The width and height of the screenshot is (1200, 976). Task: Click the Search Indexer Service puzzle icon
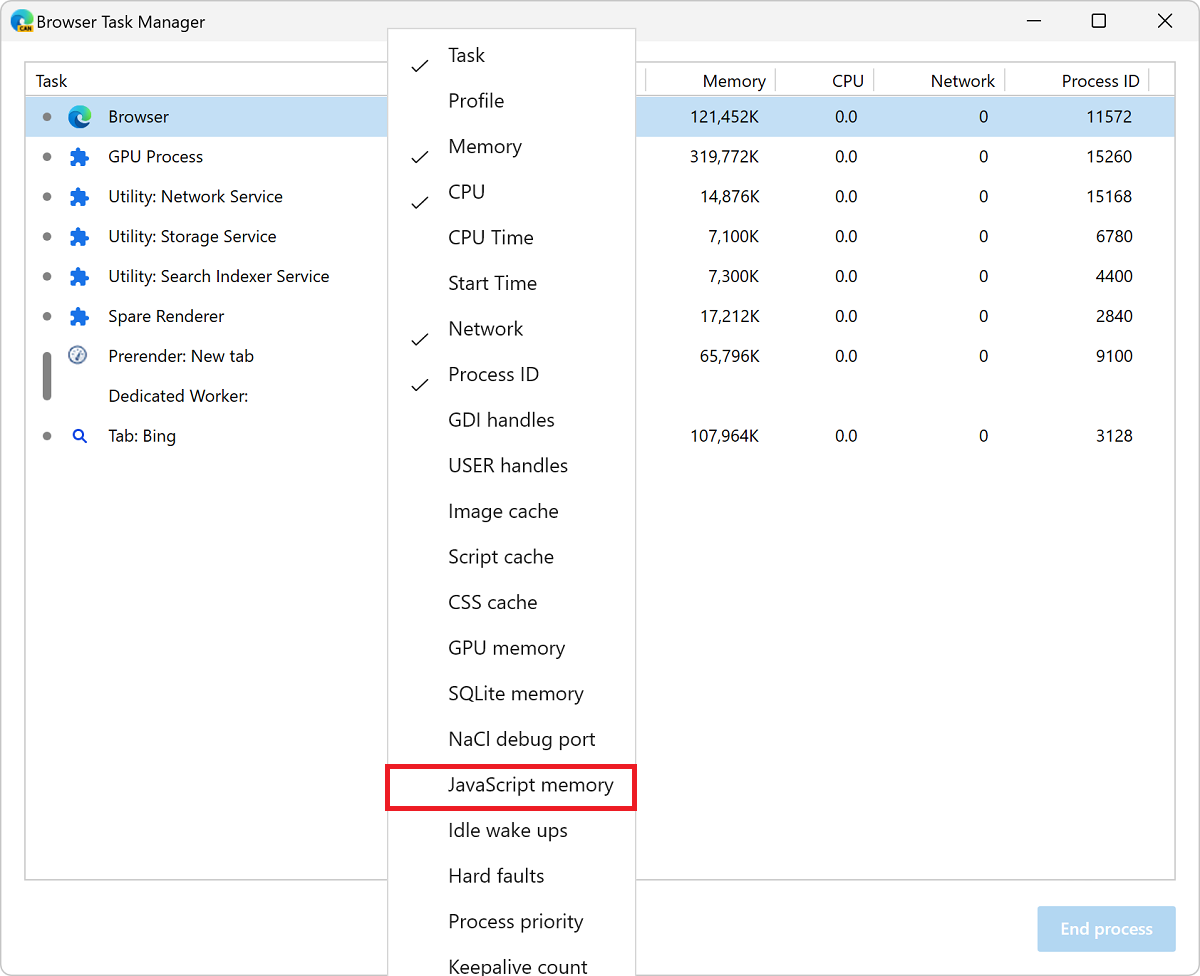[x=79, y=276]
